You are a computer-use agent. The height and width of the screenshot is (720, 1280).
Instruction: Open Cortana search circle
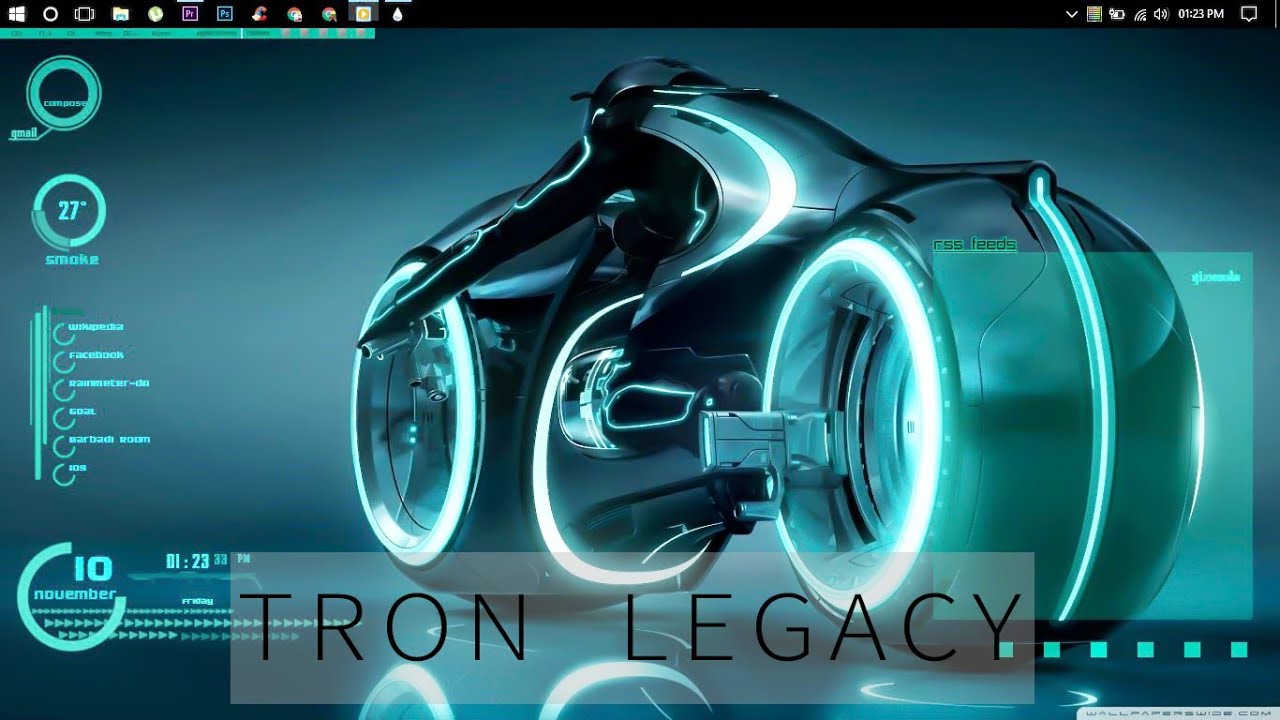tap(51, 14)
